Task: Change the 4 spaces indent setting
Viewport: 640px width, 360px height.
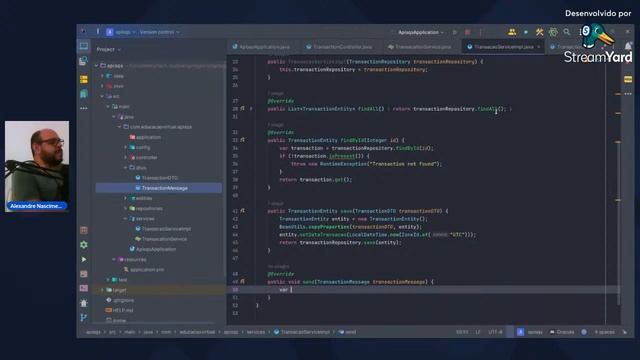Action: click(604, 332)
